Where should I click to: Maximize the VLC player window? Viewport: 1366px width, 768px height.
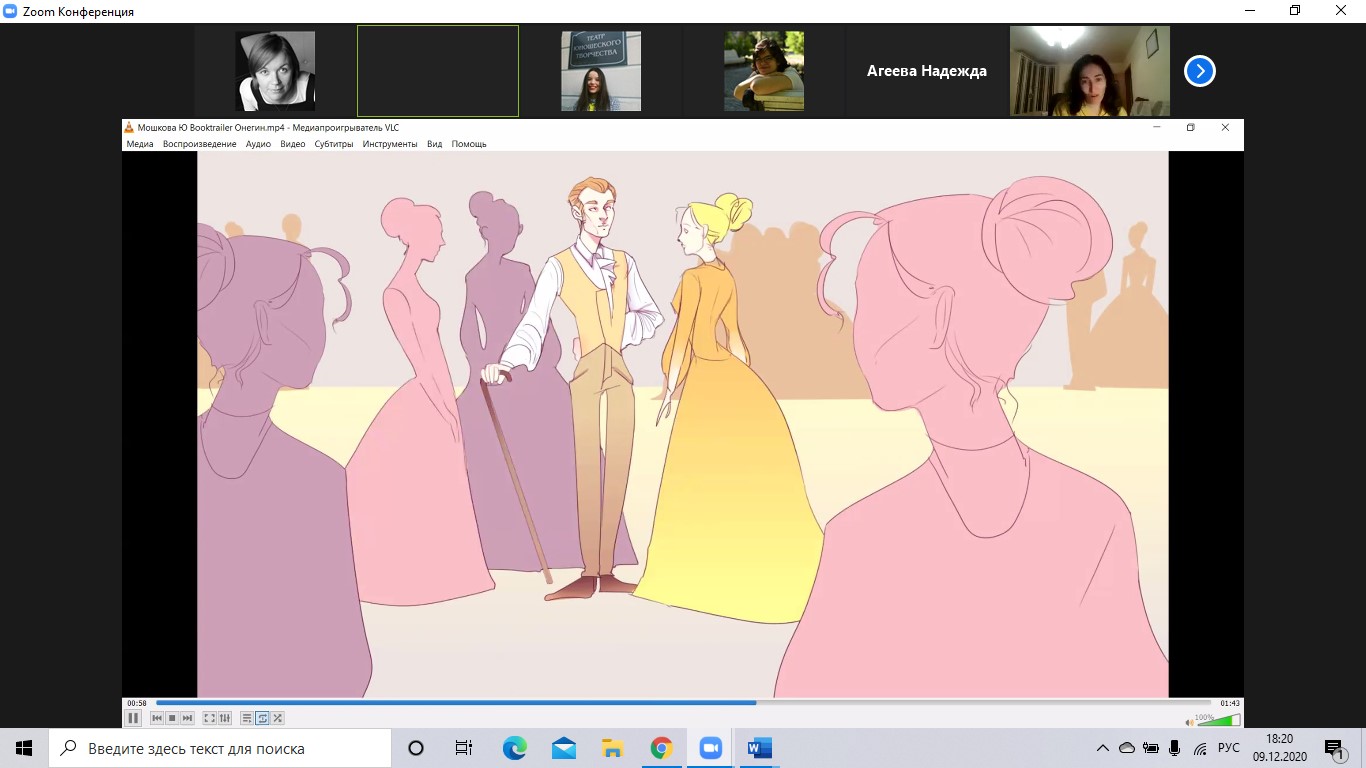point(1191,127)
